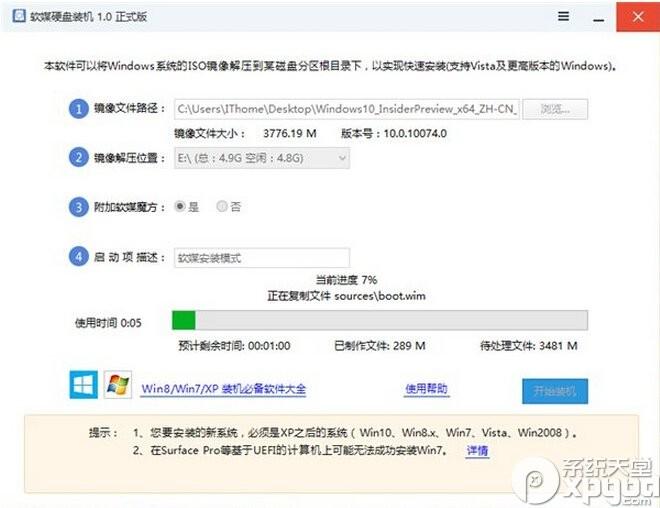
Task: Click the 附加软媒魔方 label
Action: [129, 207]
